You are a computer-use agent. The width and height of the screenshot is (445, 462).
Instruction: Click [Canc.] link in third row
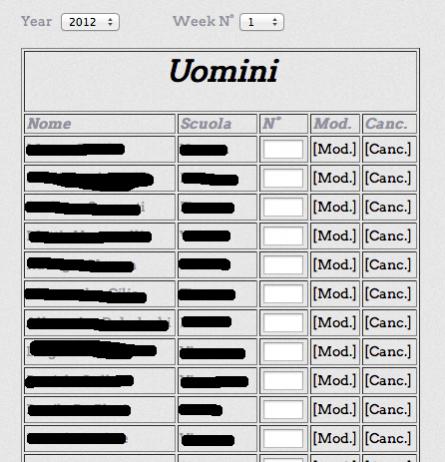click(x=388, y=207)
